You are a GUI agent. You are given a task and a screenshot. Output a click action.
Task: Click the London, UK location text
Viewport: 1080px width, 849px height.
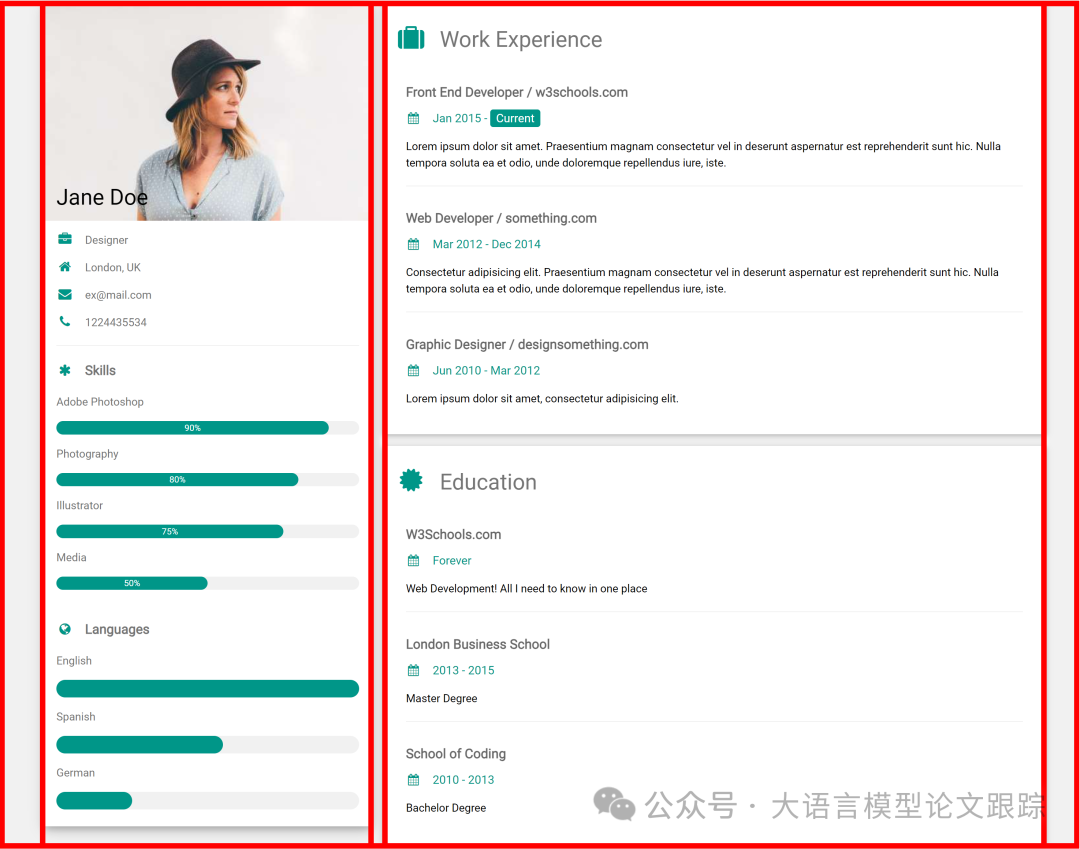[x=112, y=267]
